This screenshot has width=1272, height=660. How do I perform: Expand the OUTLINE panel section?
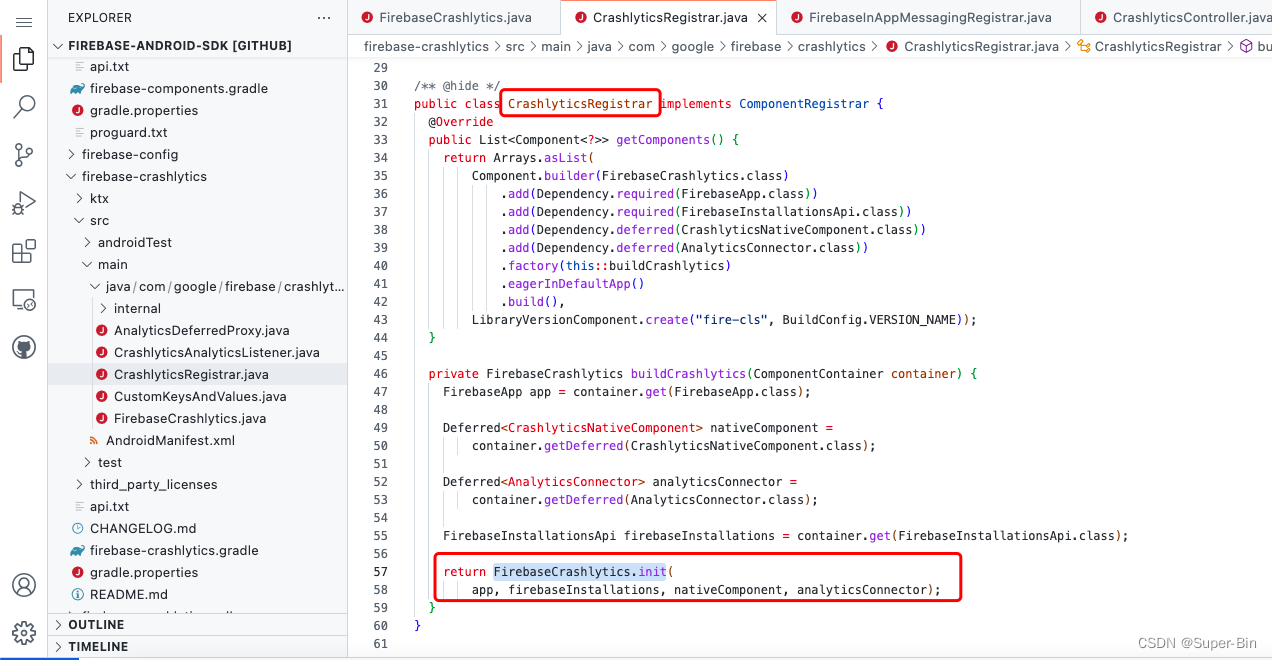(198, 625)
